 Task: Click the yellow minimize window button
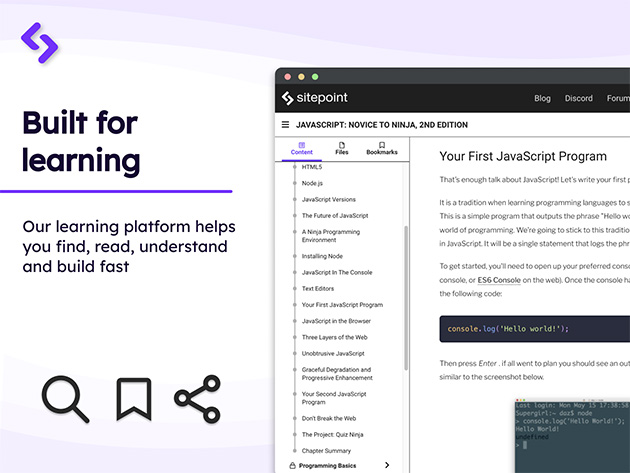pos(301,77)
